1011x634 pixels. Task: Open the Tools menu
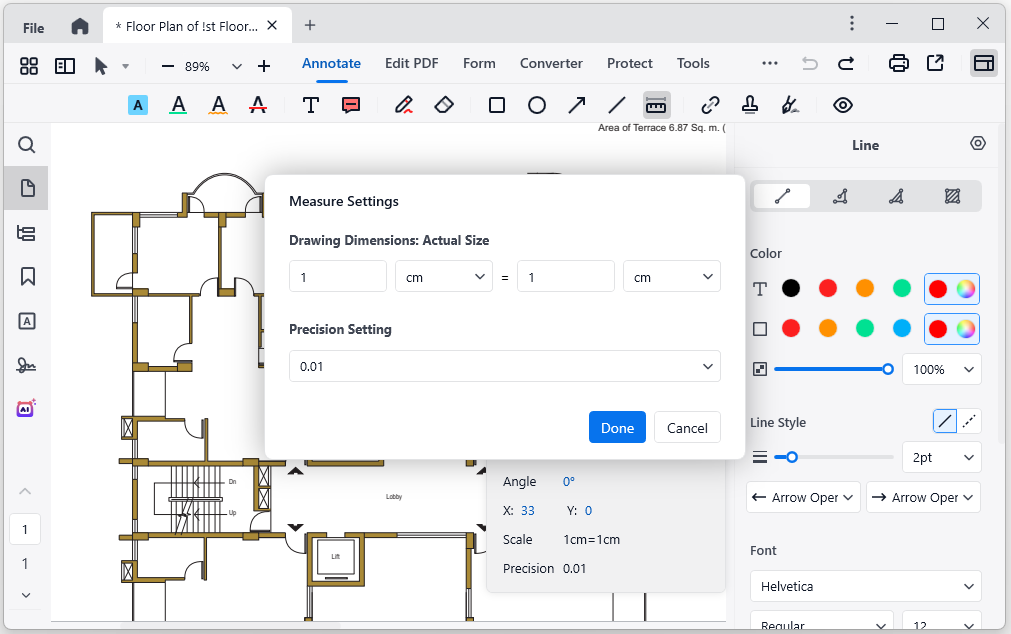pos(693,63)
